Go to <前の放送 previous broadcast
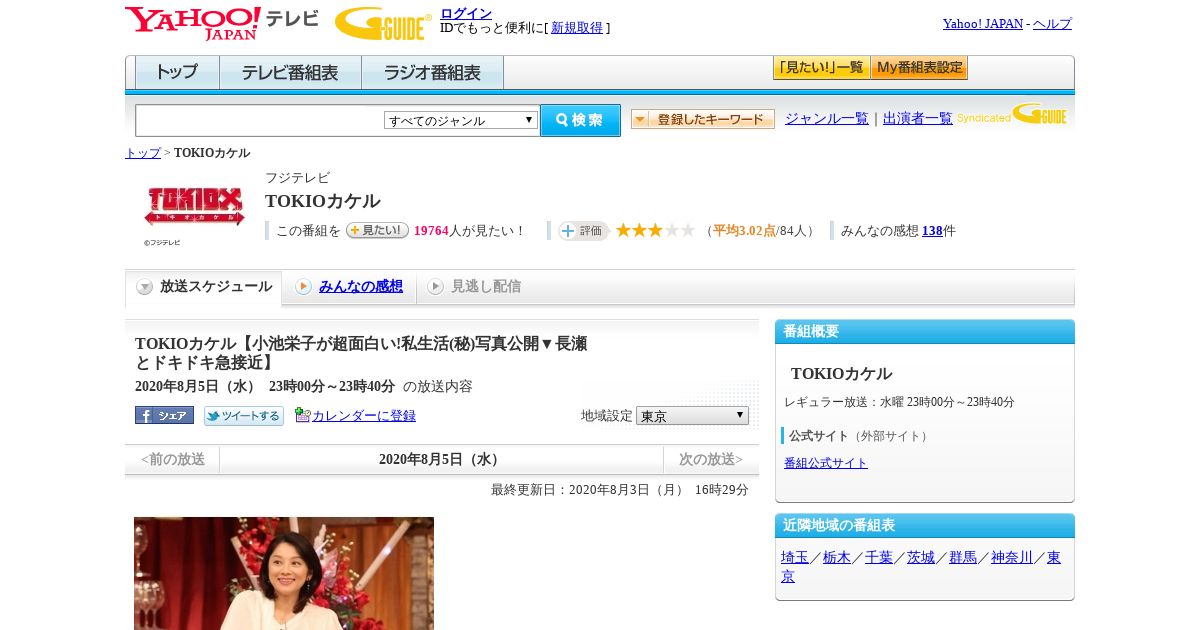 [x=173, y=460]
